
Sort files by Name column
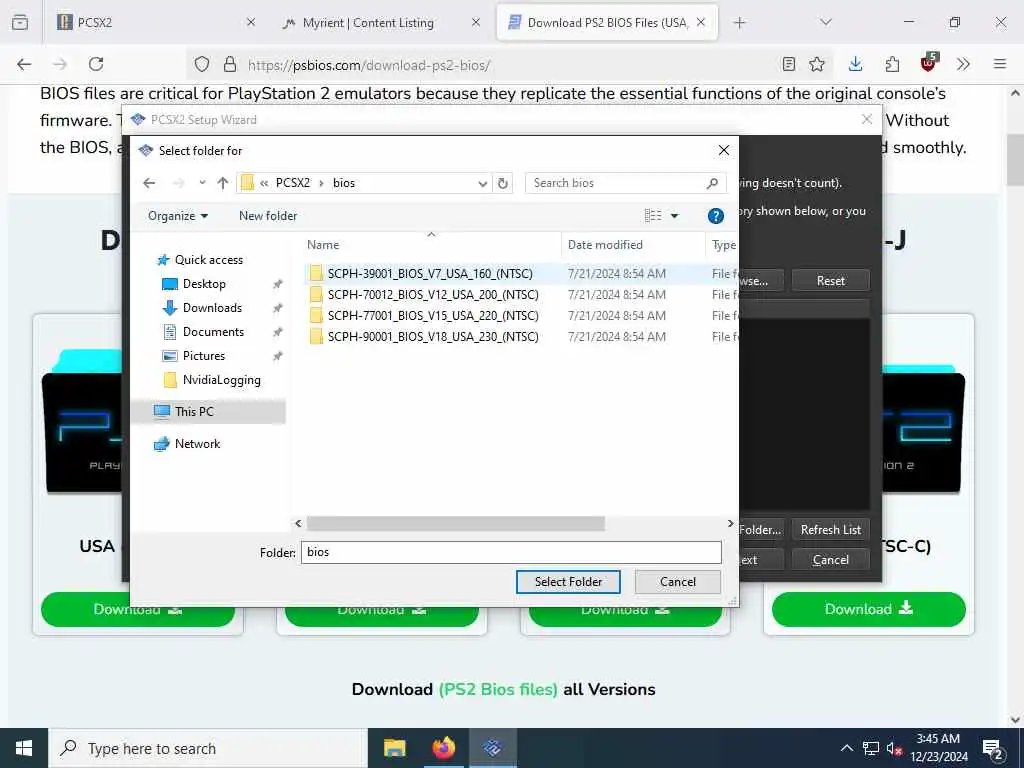pyautogui.click(x=432, y=245)
